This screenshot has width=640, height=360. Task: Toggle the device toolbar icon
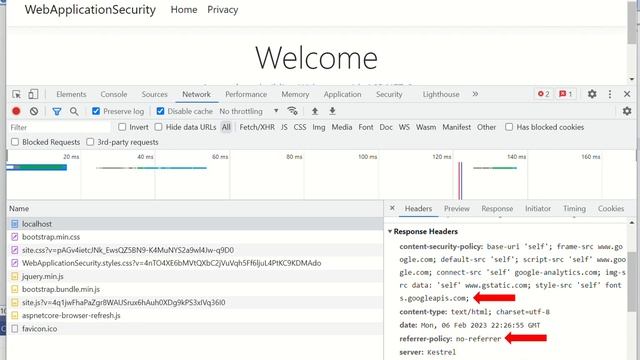tap(33, 94)
